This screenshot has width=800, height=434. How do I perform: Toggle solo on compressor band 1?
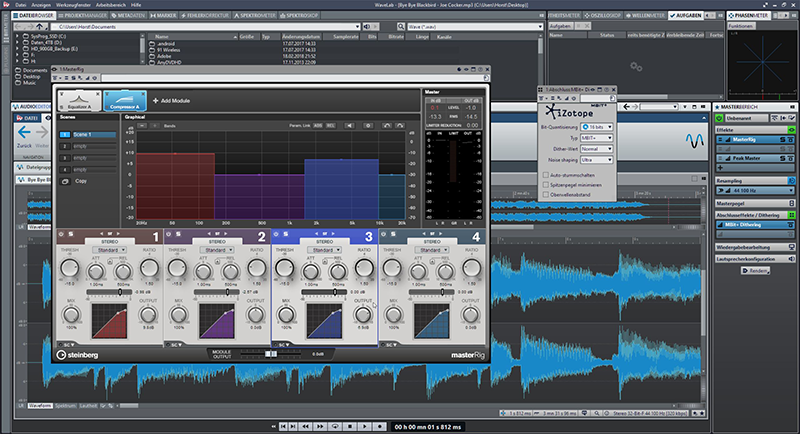click(71, 234)
